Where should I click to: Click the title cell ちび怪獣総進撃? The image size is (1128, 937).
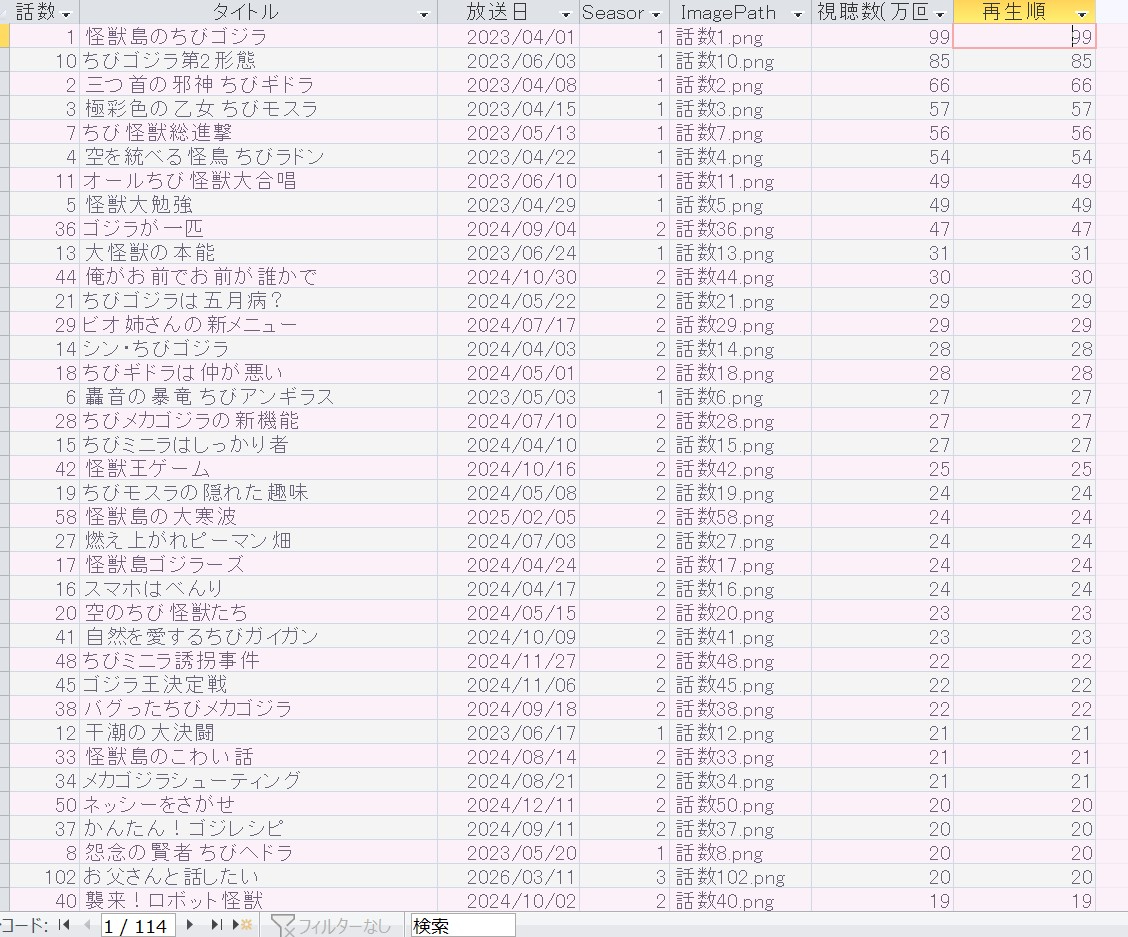[258, 132]
